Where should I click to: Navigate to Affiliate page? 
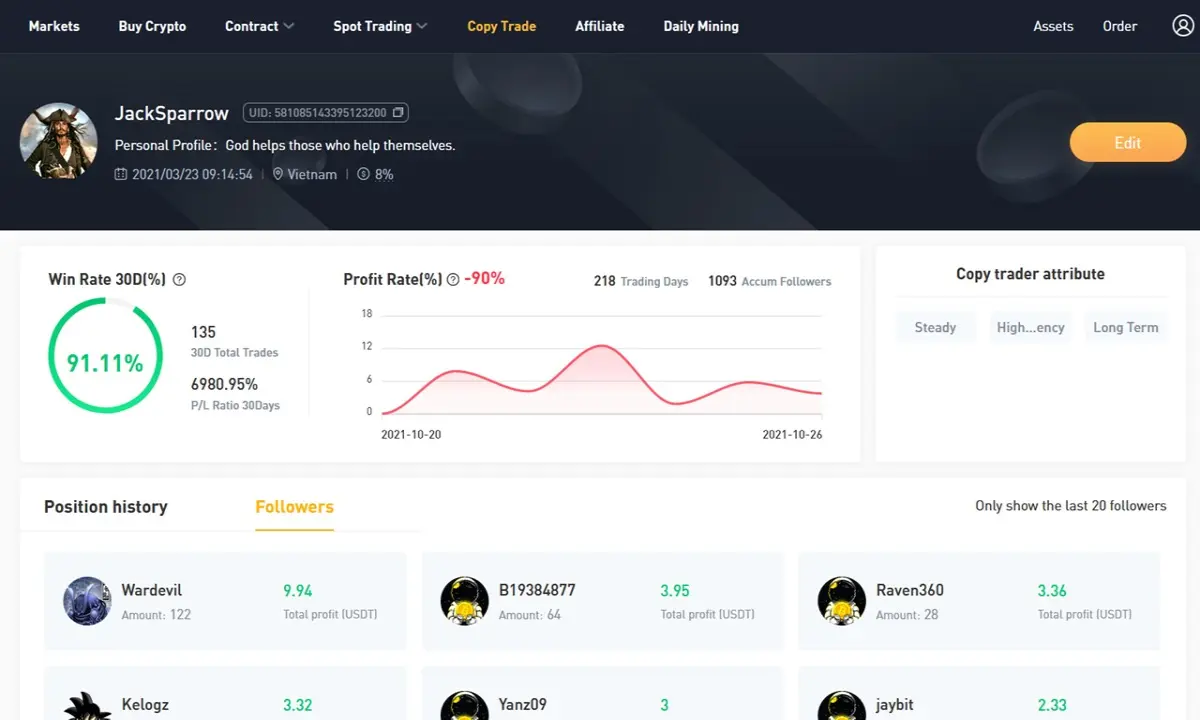click(x=600, y=26)
